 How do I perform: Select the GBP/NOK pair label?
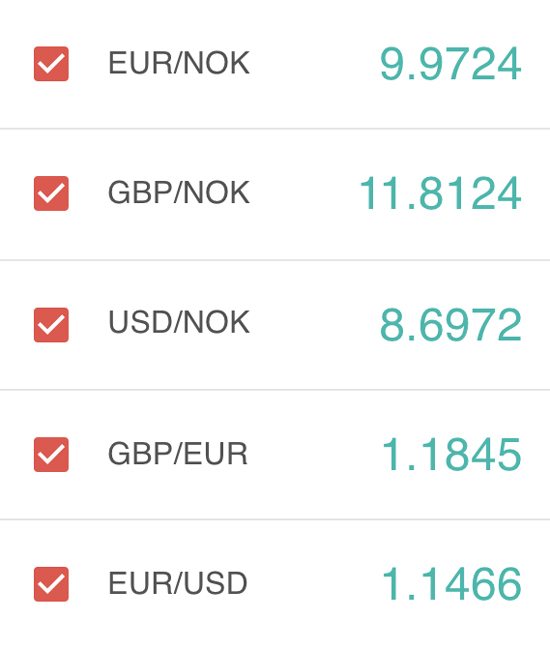click(x=179, y=193)
